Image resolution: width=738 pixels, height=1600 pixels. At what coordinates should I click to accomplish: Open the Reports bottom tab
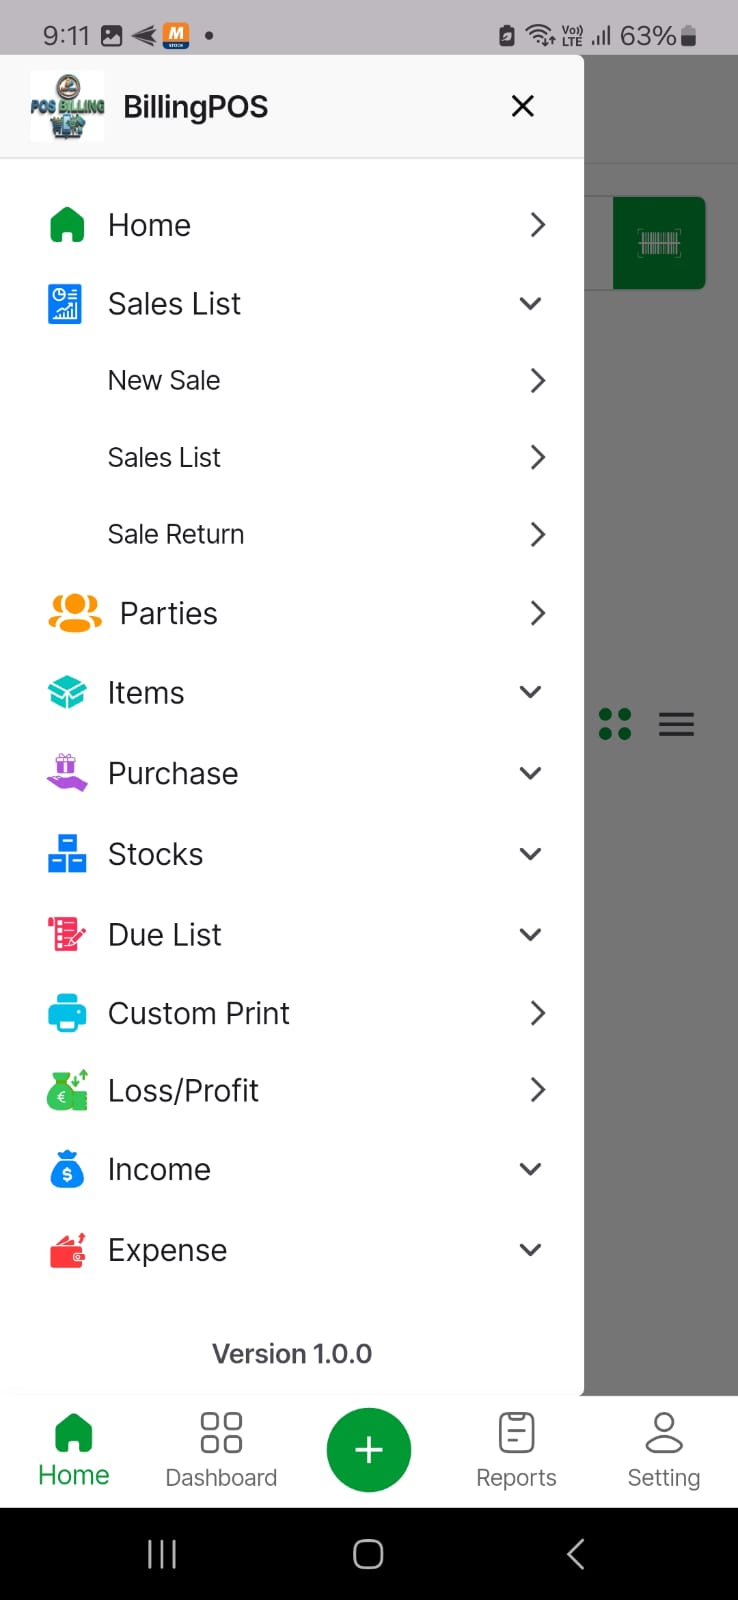coord(516,1450)
